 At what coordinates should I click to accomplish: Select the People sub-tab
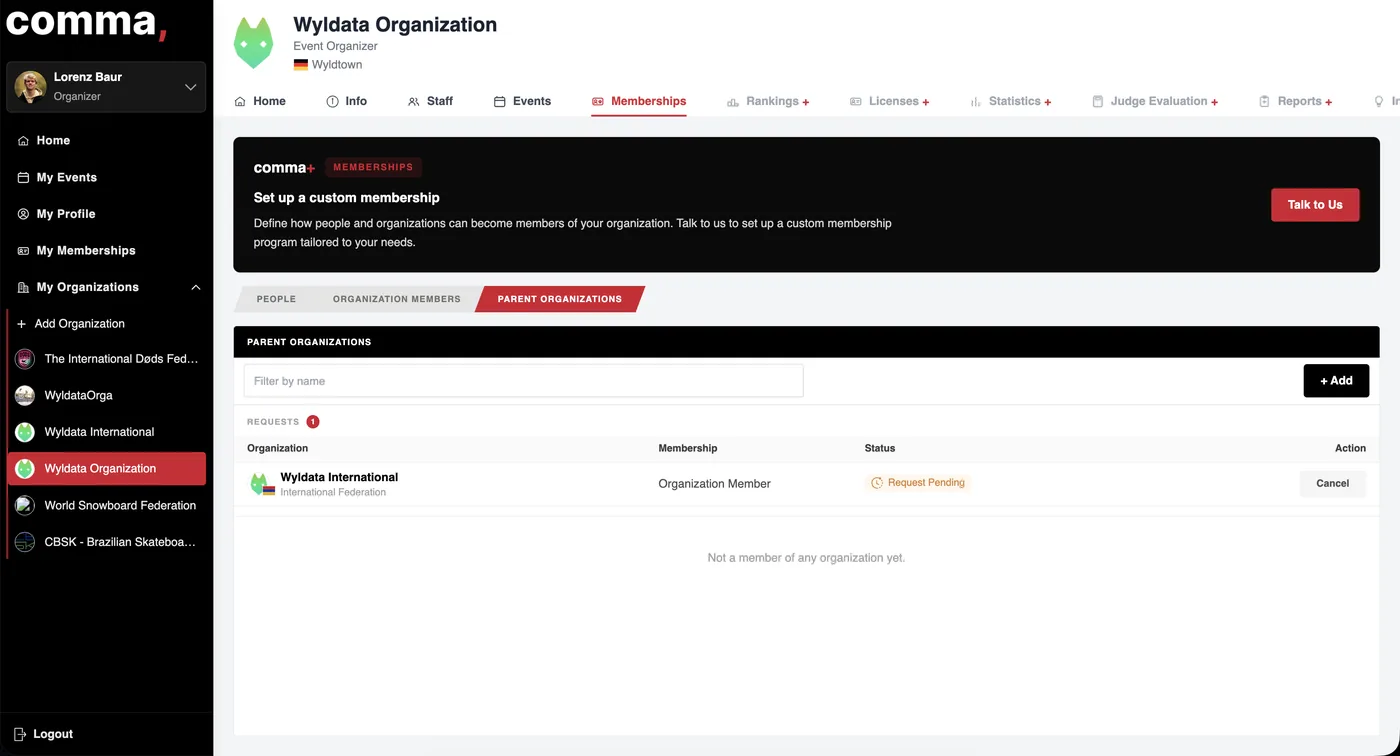pyautogui.click(x=276, y=299)
